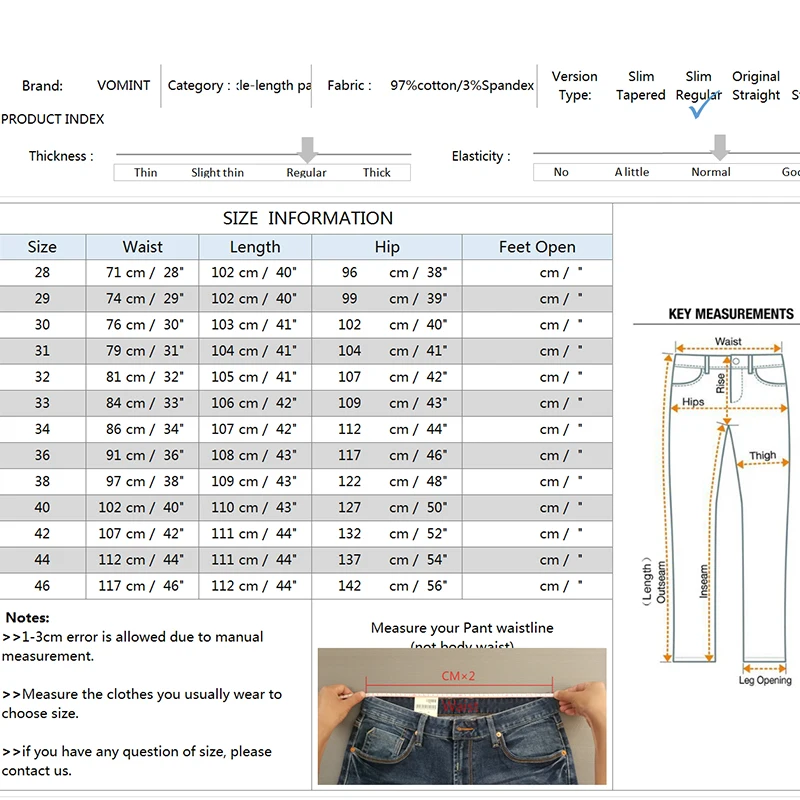
Task: Click the blue checkmark on Slim Regular
Action: [x=705, y=104]
